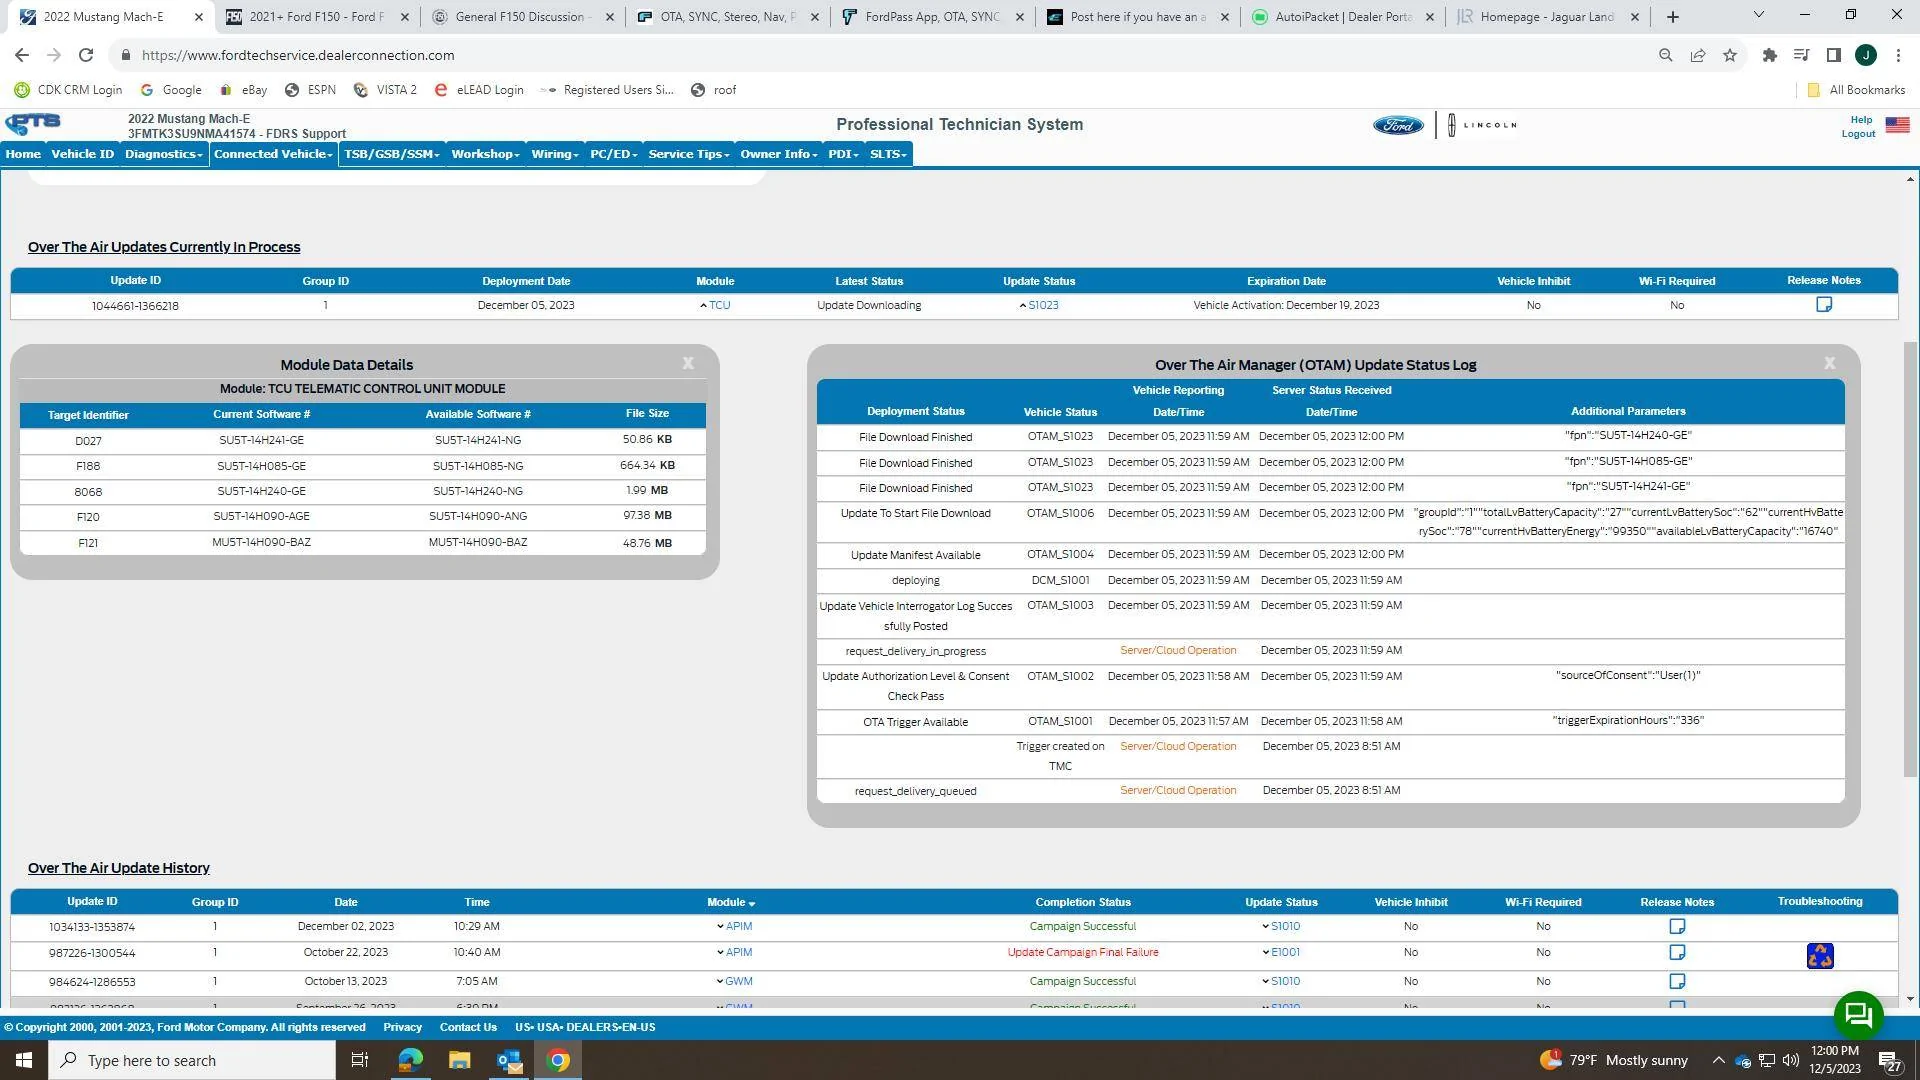The image size is (1920, 1080).
Task: Open the TSB/GSB/SSM dropdown menu
Action: click(x=392, y=154)
